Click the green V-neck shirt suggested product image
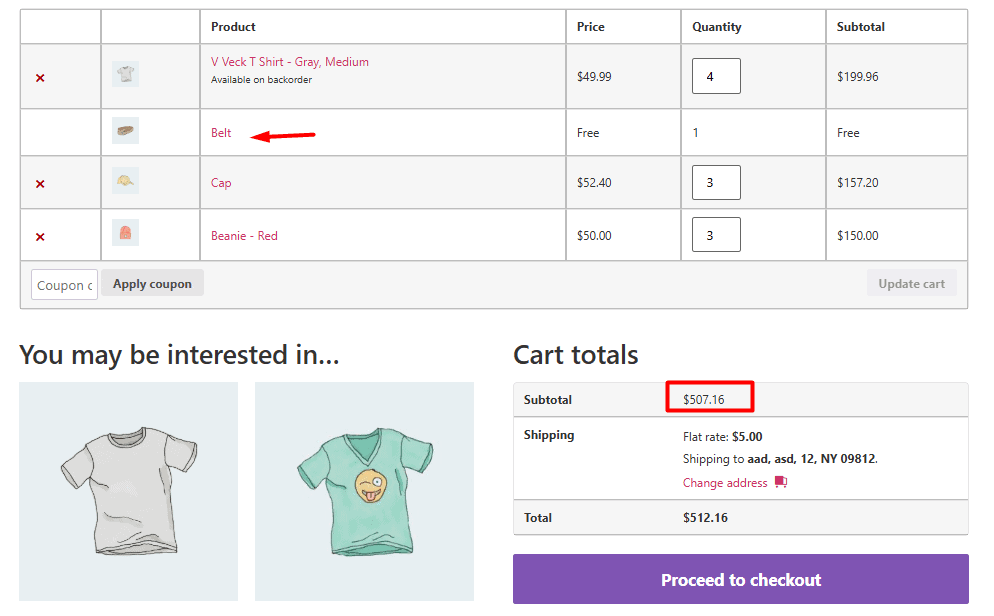 pyautogui.click(x=363, y=491)
